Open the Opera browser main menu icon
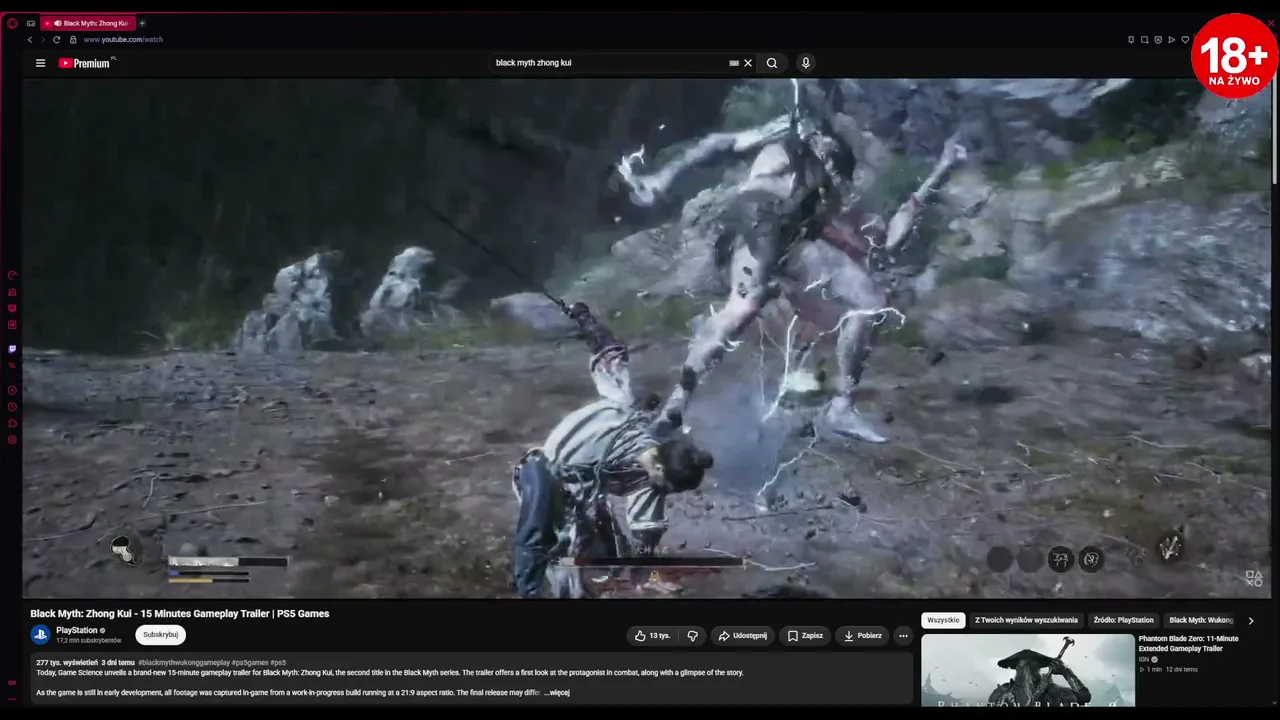This screenshot has height=720, width=1280. click(12, 23)
